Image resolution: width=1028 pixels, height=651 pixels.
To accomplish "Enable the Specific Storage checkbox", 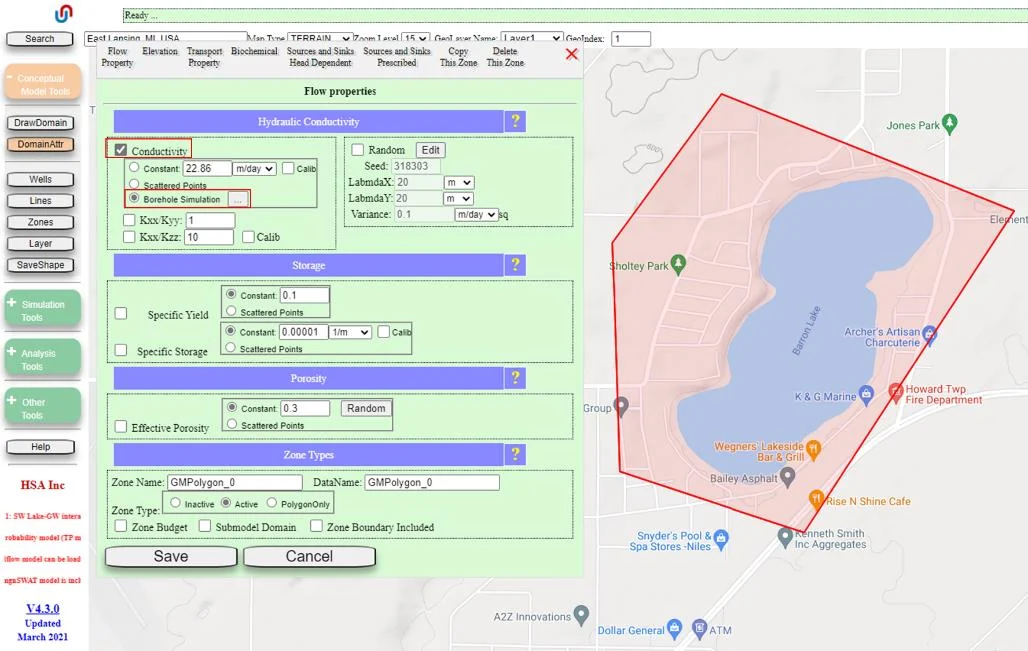I will (121, 350).
